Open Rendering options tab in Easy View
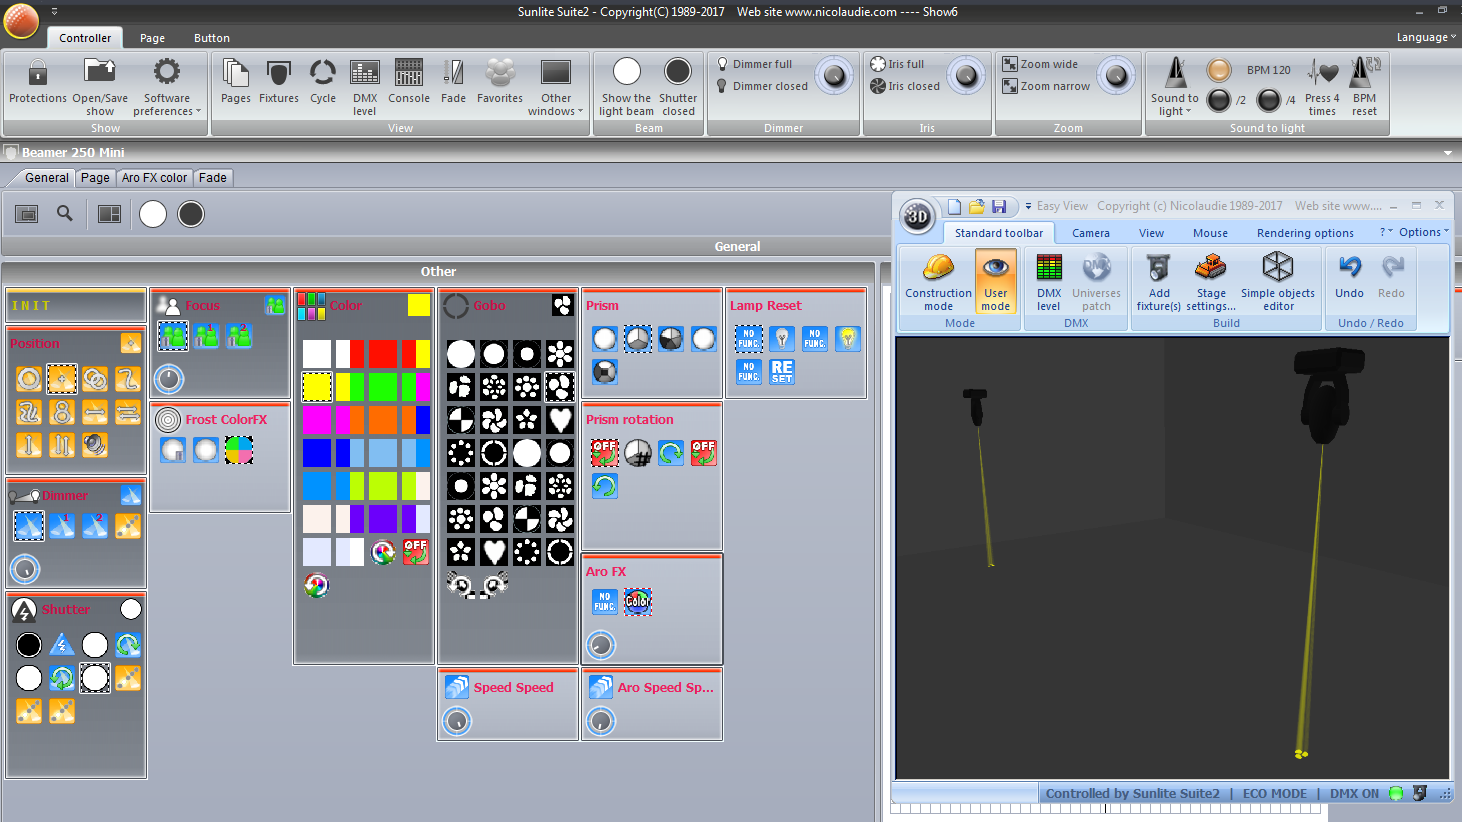1462x822 pixels. click(1305, 233)
